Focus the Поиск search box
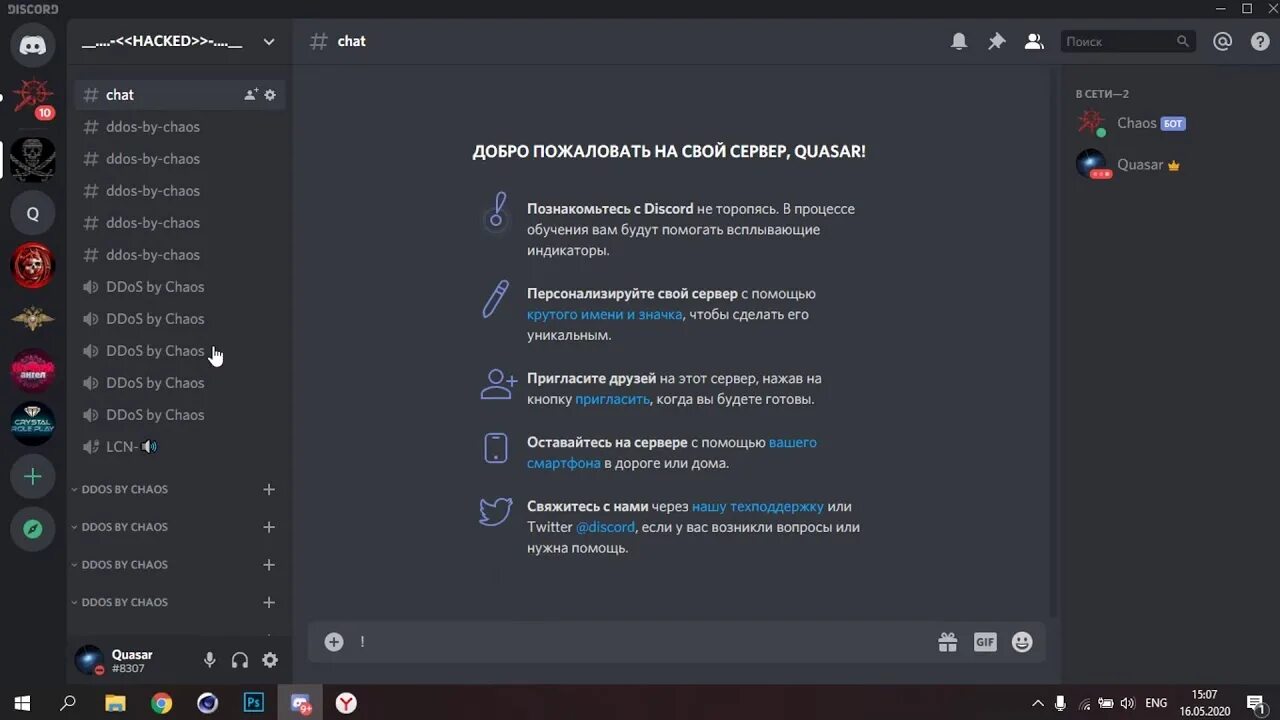Viewport: 1280px width, 720px height. (1128, 41)
